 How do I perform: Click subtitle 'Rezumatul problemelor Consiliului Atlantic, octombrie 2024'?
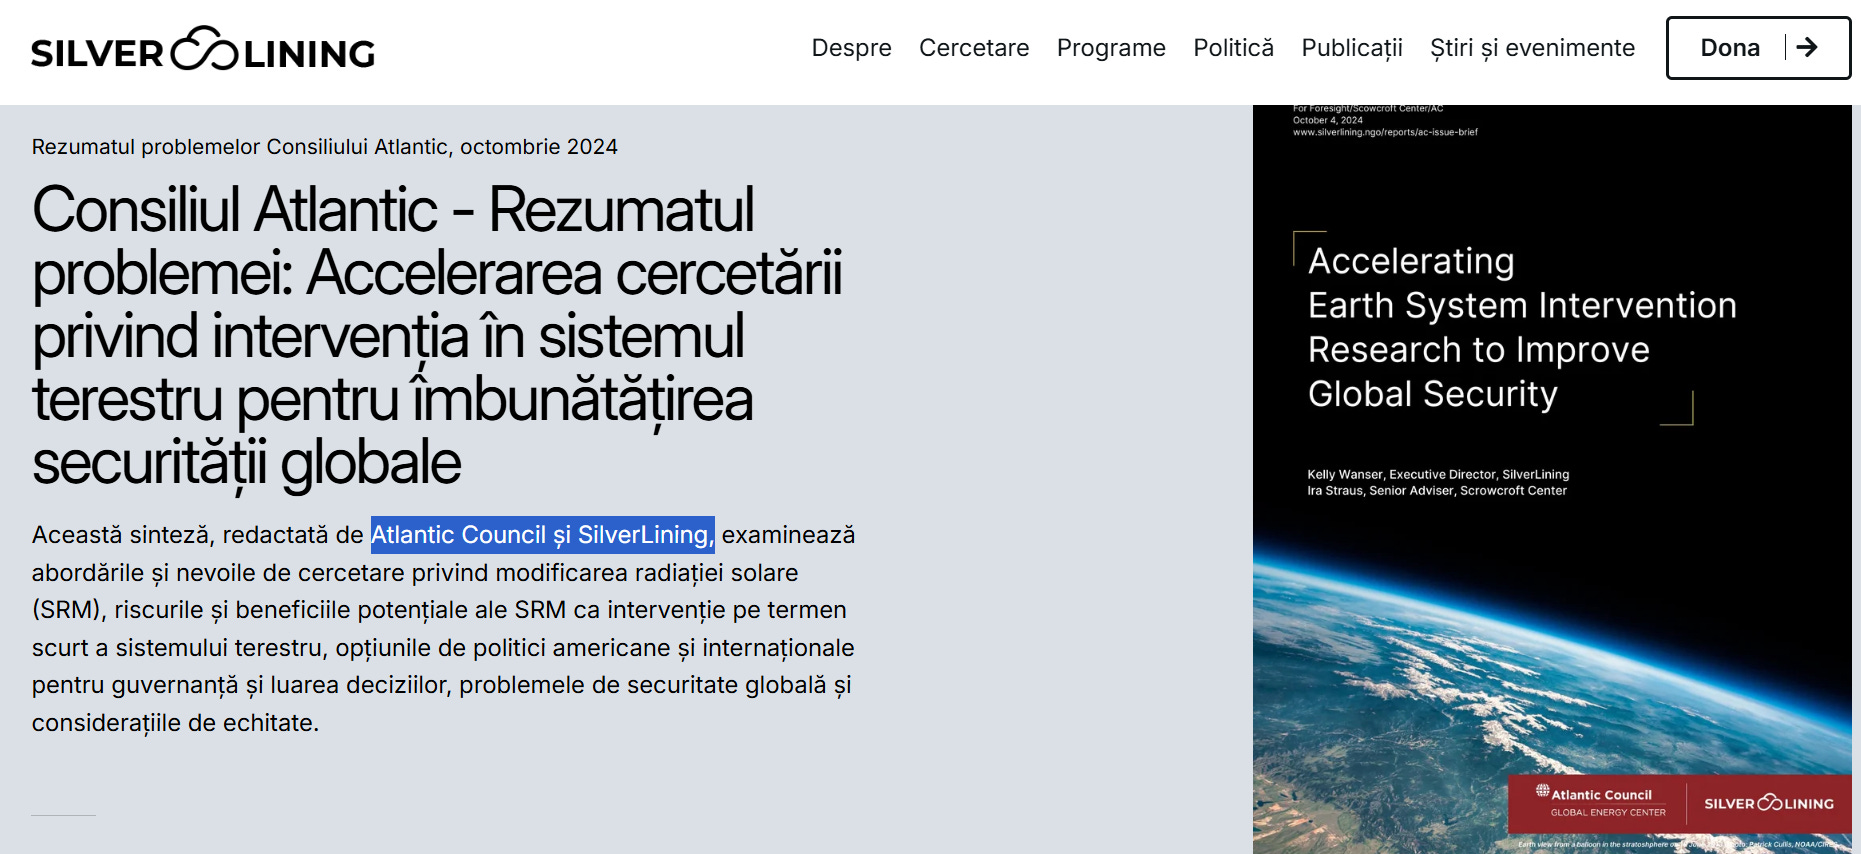pyautogui.click(x=325, y=147)
